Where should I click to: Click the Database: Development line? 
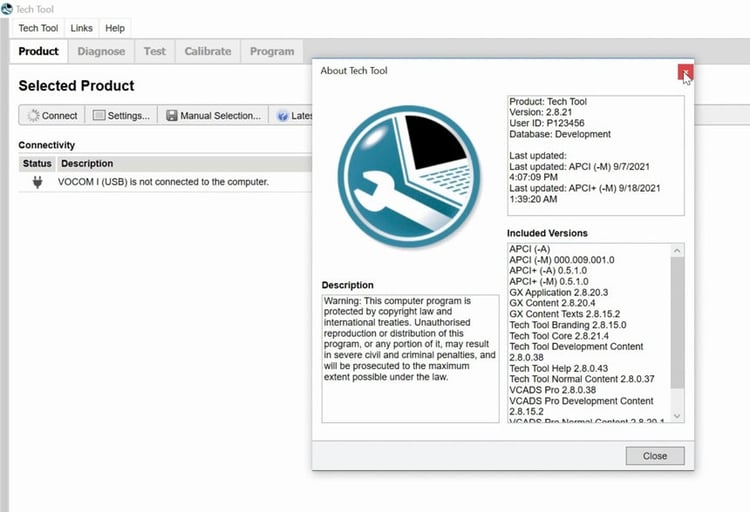(x=560, y=134)
